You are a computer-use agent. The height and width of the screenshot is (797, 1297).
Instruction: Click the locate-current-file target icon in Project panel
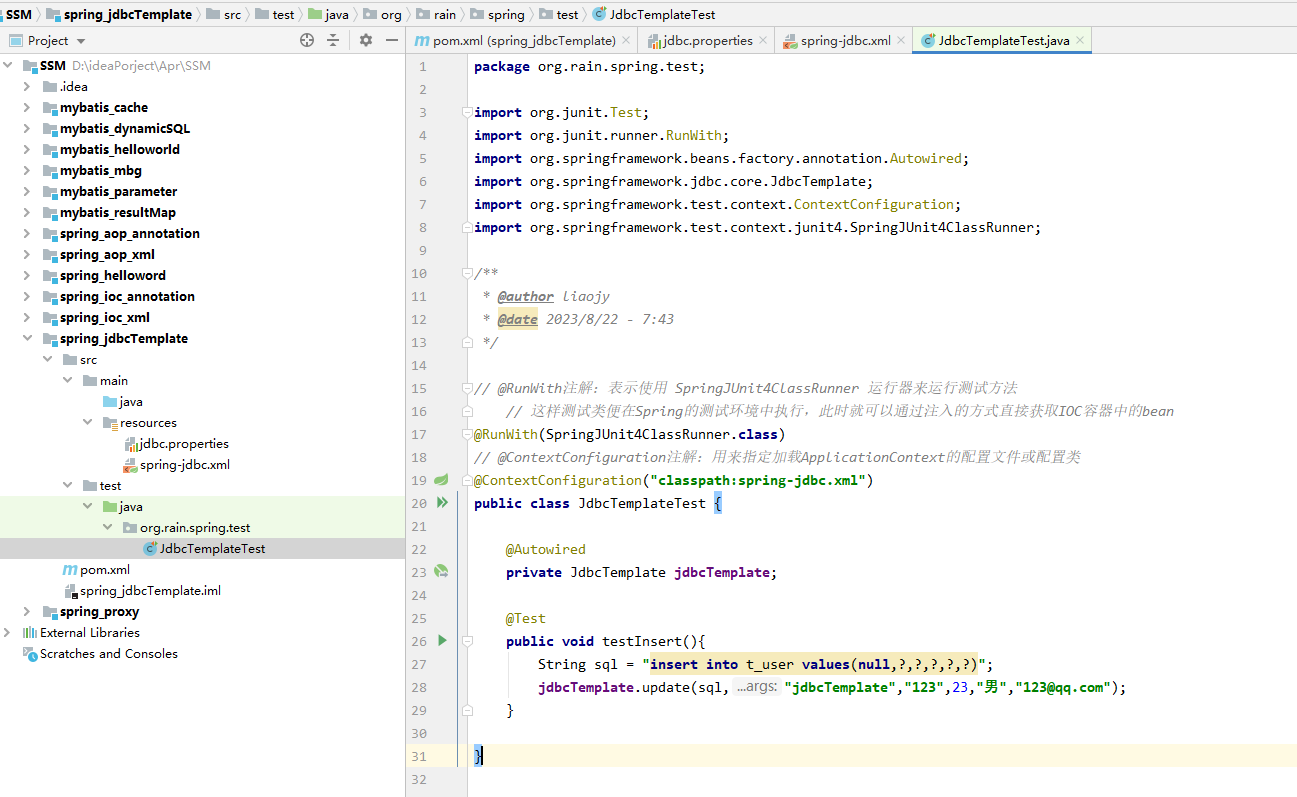(x=307, y=40)
